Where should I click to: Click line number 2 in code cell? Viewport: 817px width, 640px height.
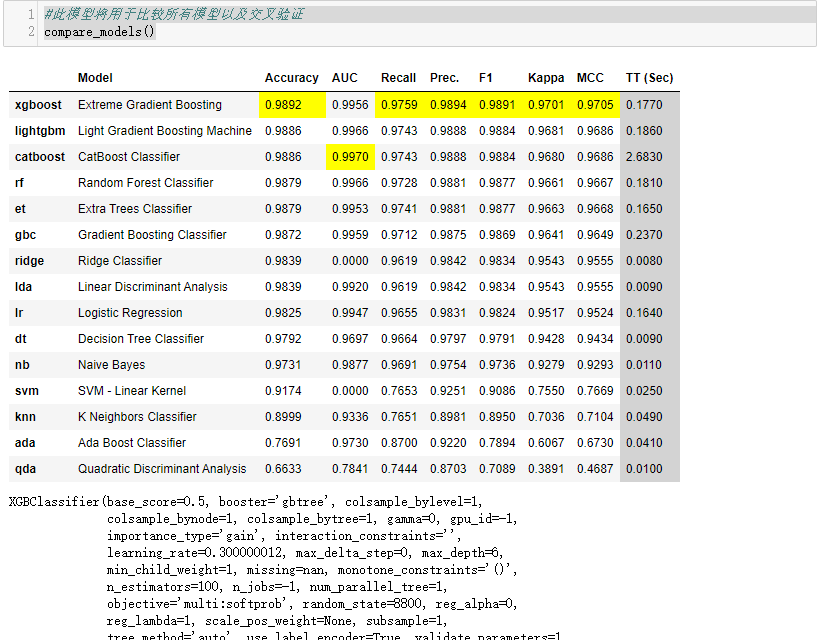[x=31, y=32]
